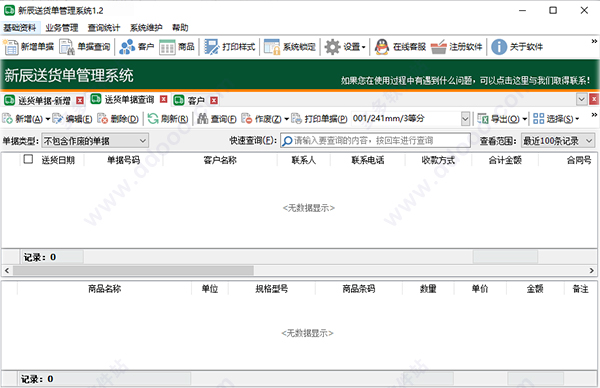The width and height of the screenshot is (600, 388).
Task: Click 删除(D) delete button
Action: pos(118,119)
